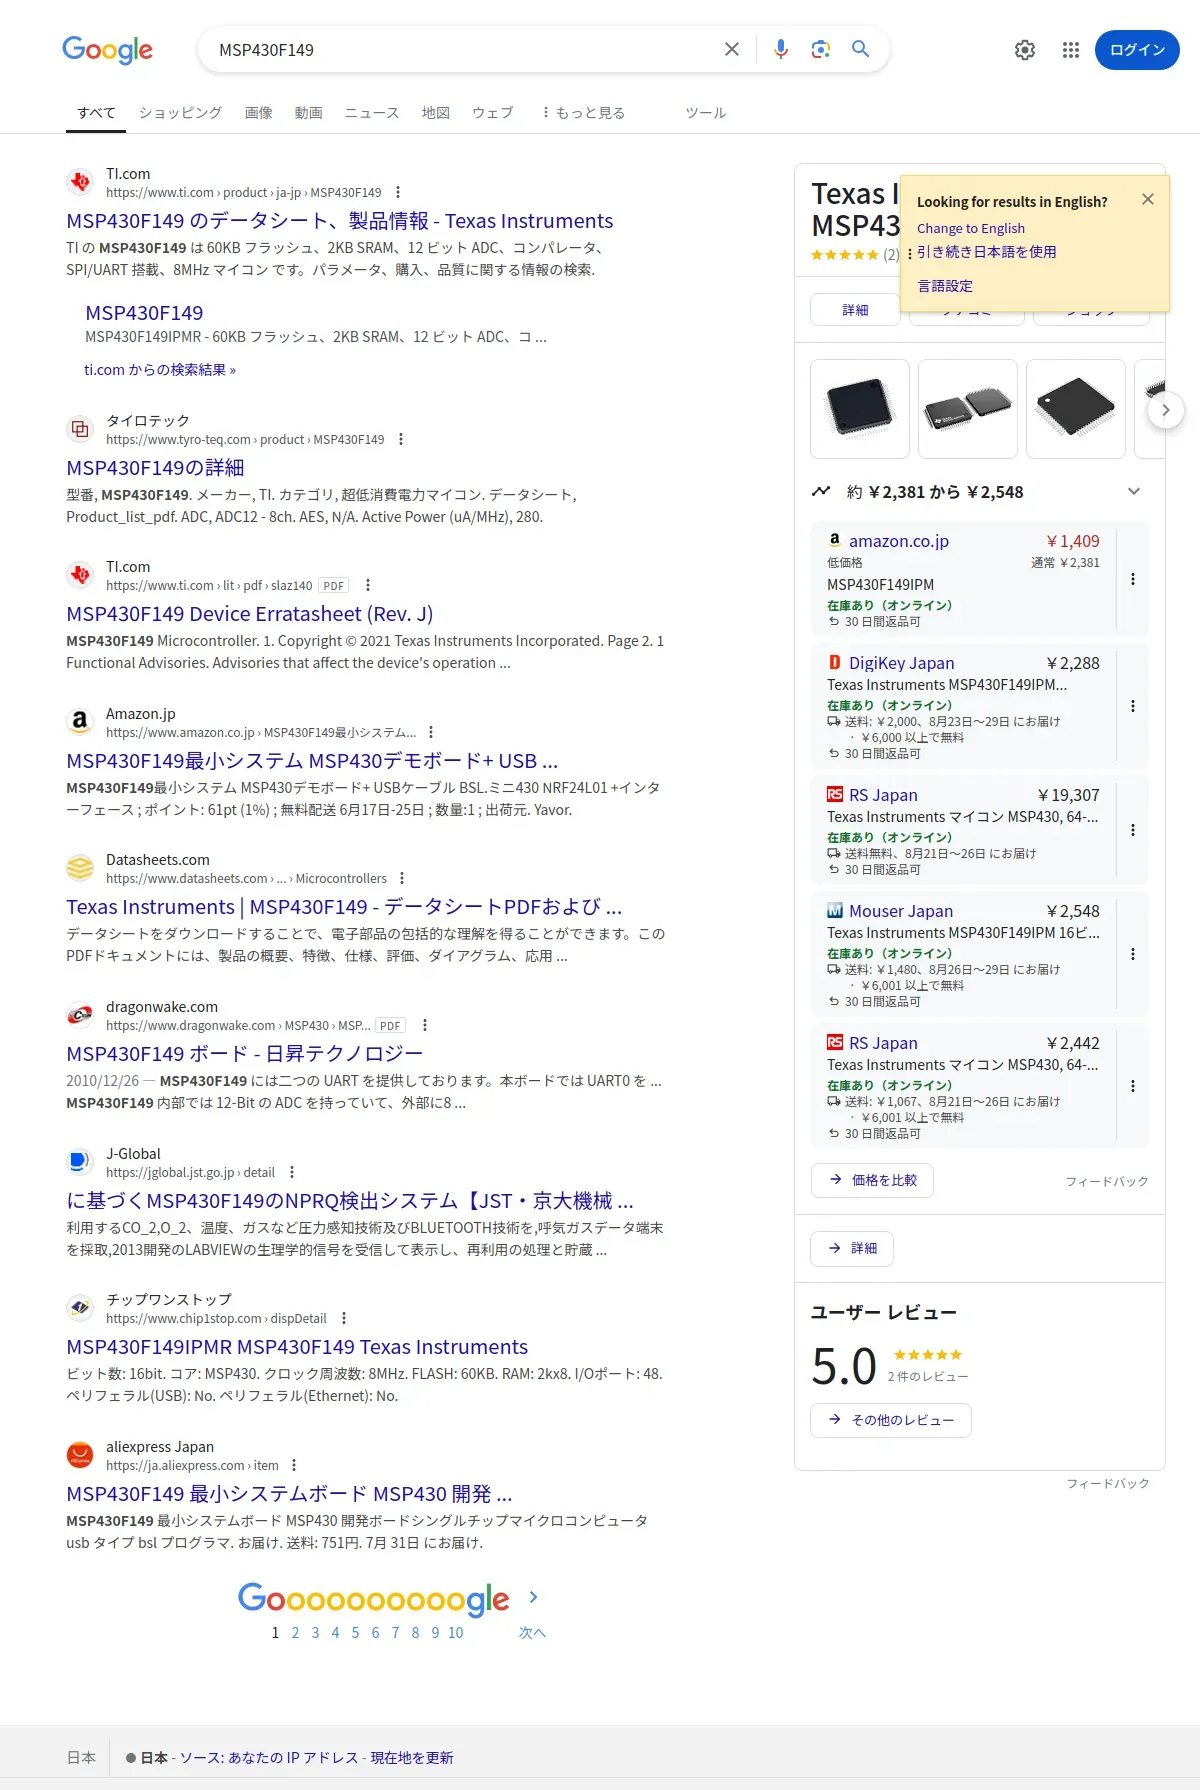Select the second product thumbnail with two chips

tap(967, 409)
